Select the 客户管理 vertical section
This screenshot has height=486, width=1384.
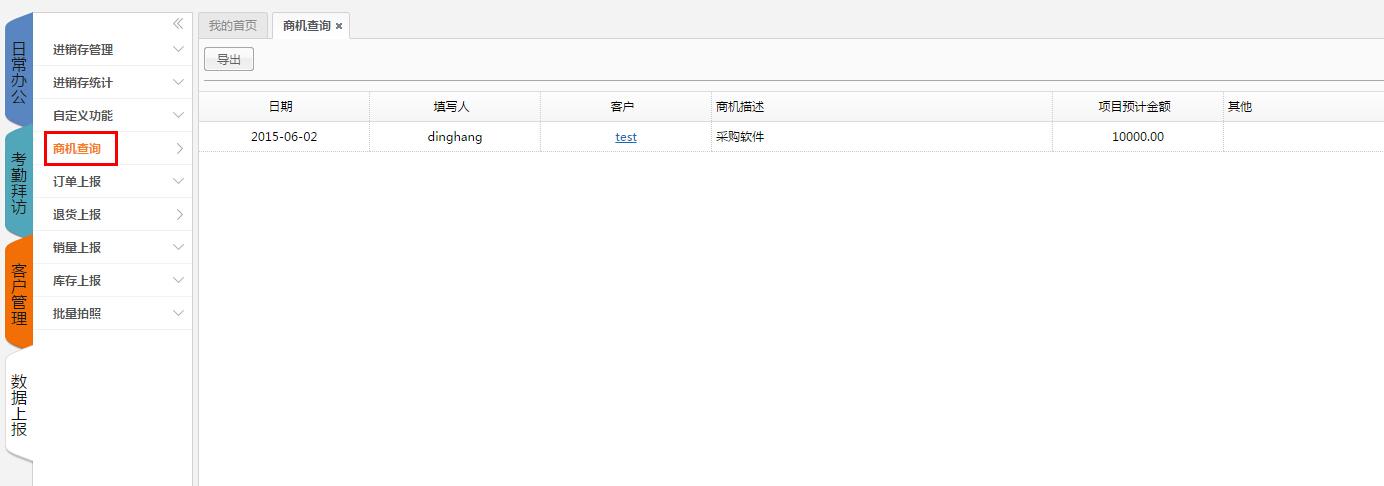click(19, 294)
